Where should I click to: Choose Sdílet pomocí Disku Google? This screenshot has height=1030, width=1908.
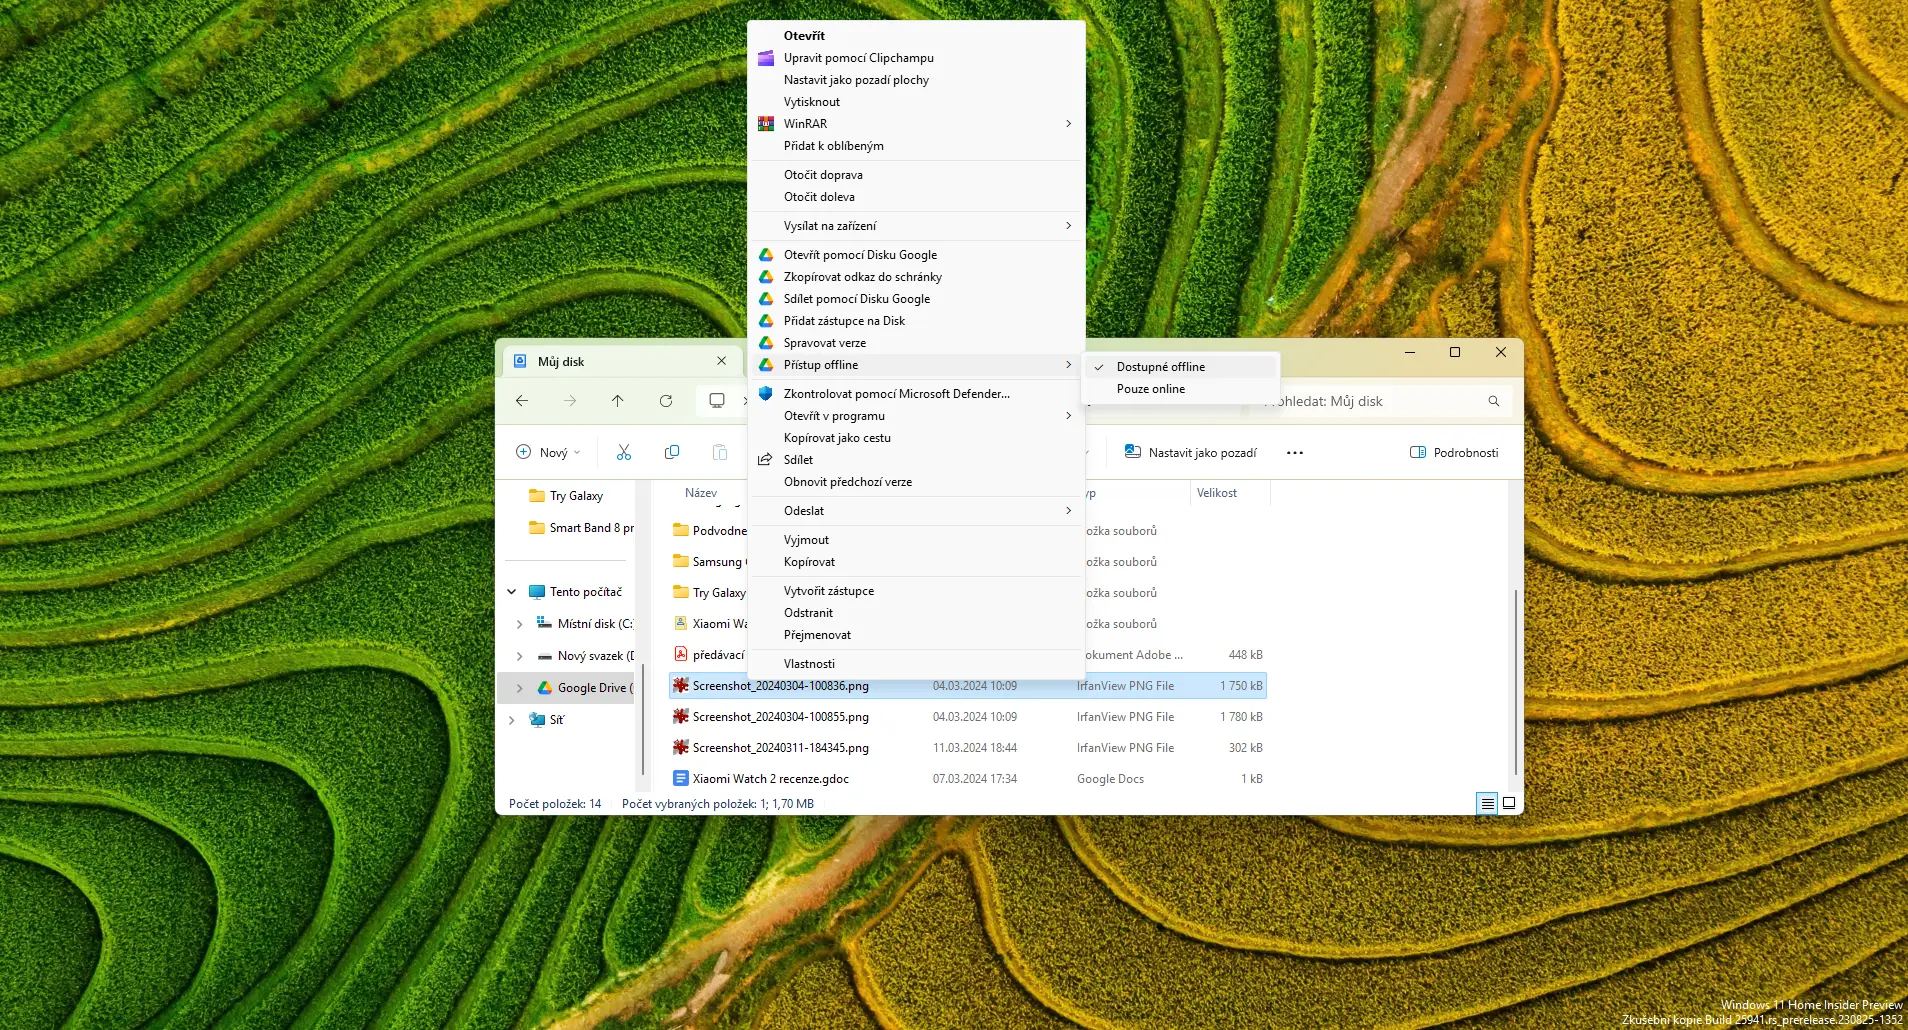click(x=917, y=299)
